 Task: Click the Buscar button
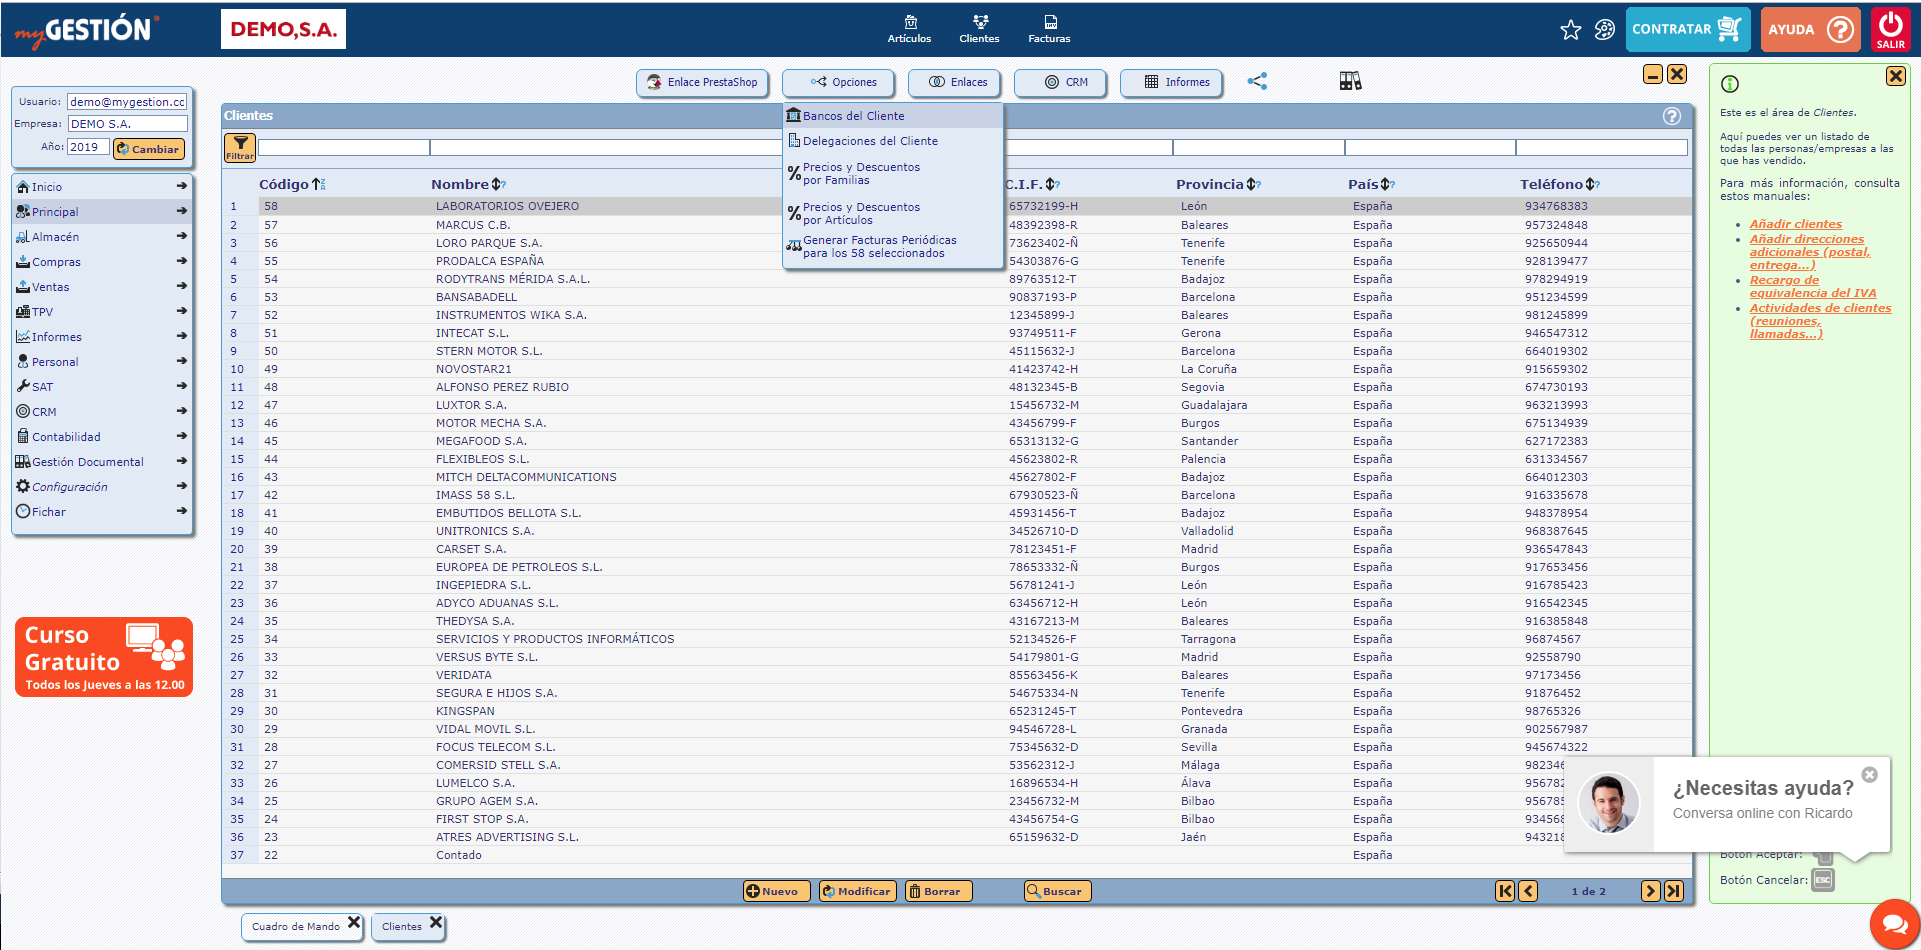1058,891
